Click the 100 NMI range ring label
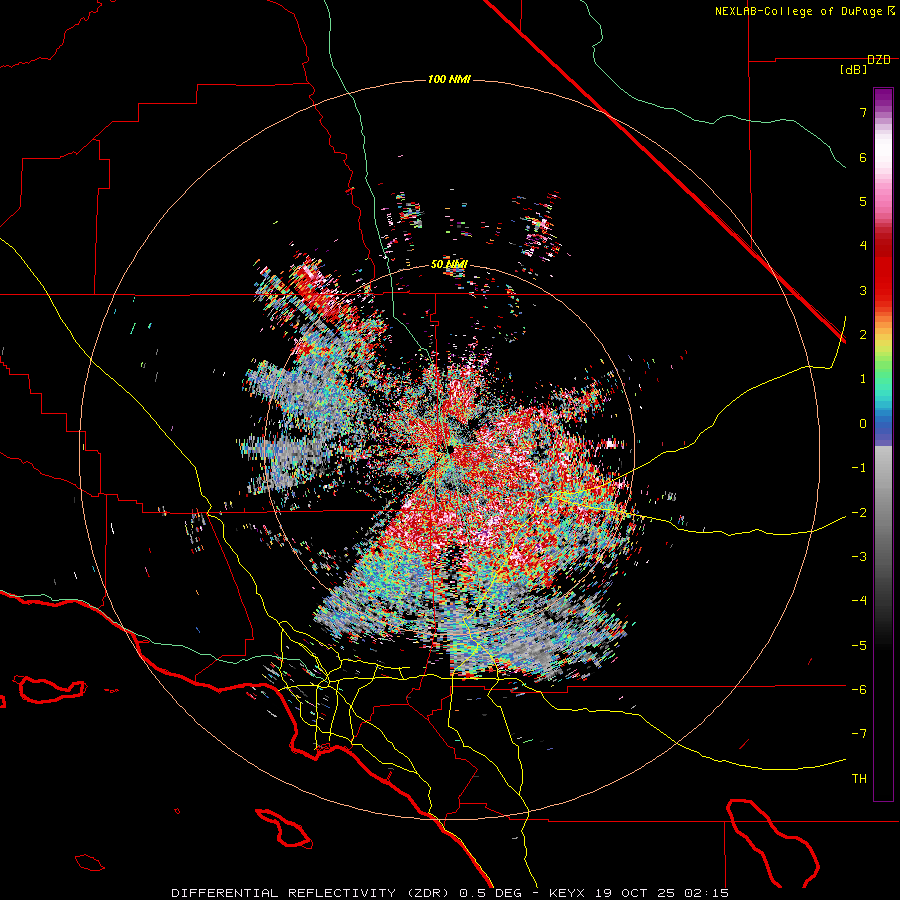Viewport: 900px width, 900px height. pos(449,79)
